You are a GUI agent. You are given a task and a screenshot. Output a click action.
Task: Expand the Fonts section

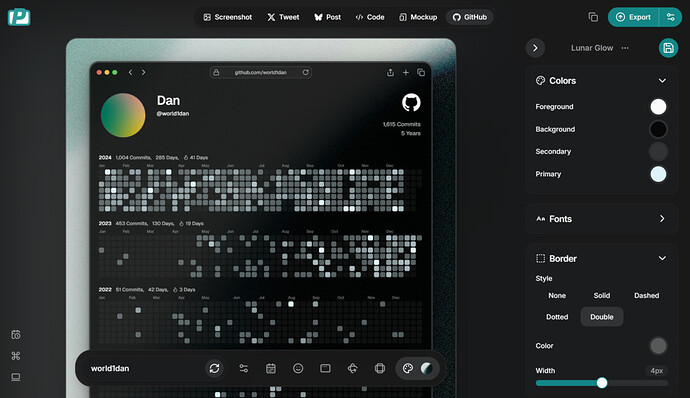click(662, 219)
